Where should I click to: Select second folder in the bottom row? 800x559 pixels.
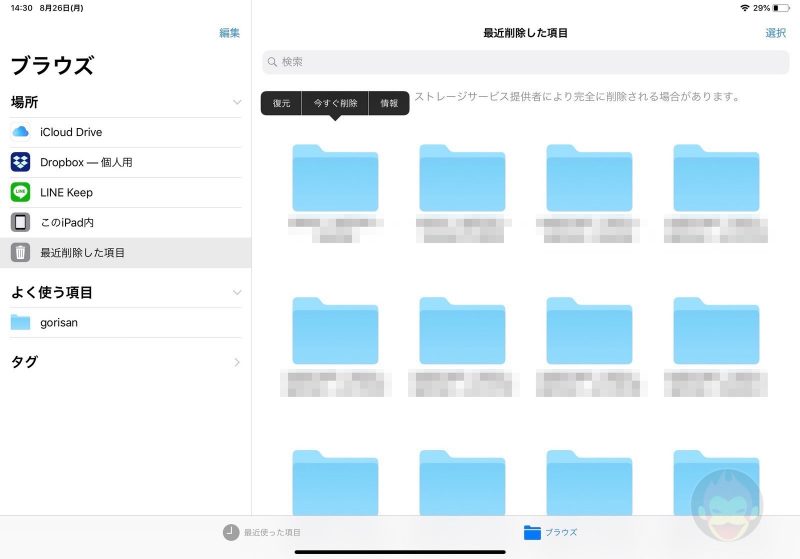coord(462,482)
